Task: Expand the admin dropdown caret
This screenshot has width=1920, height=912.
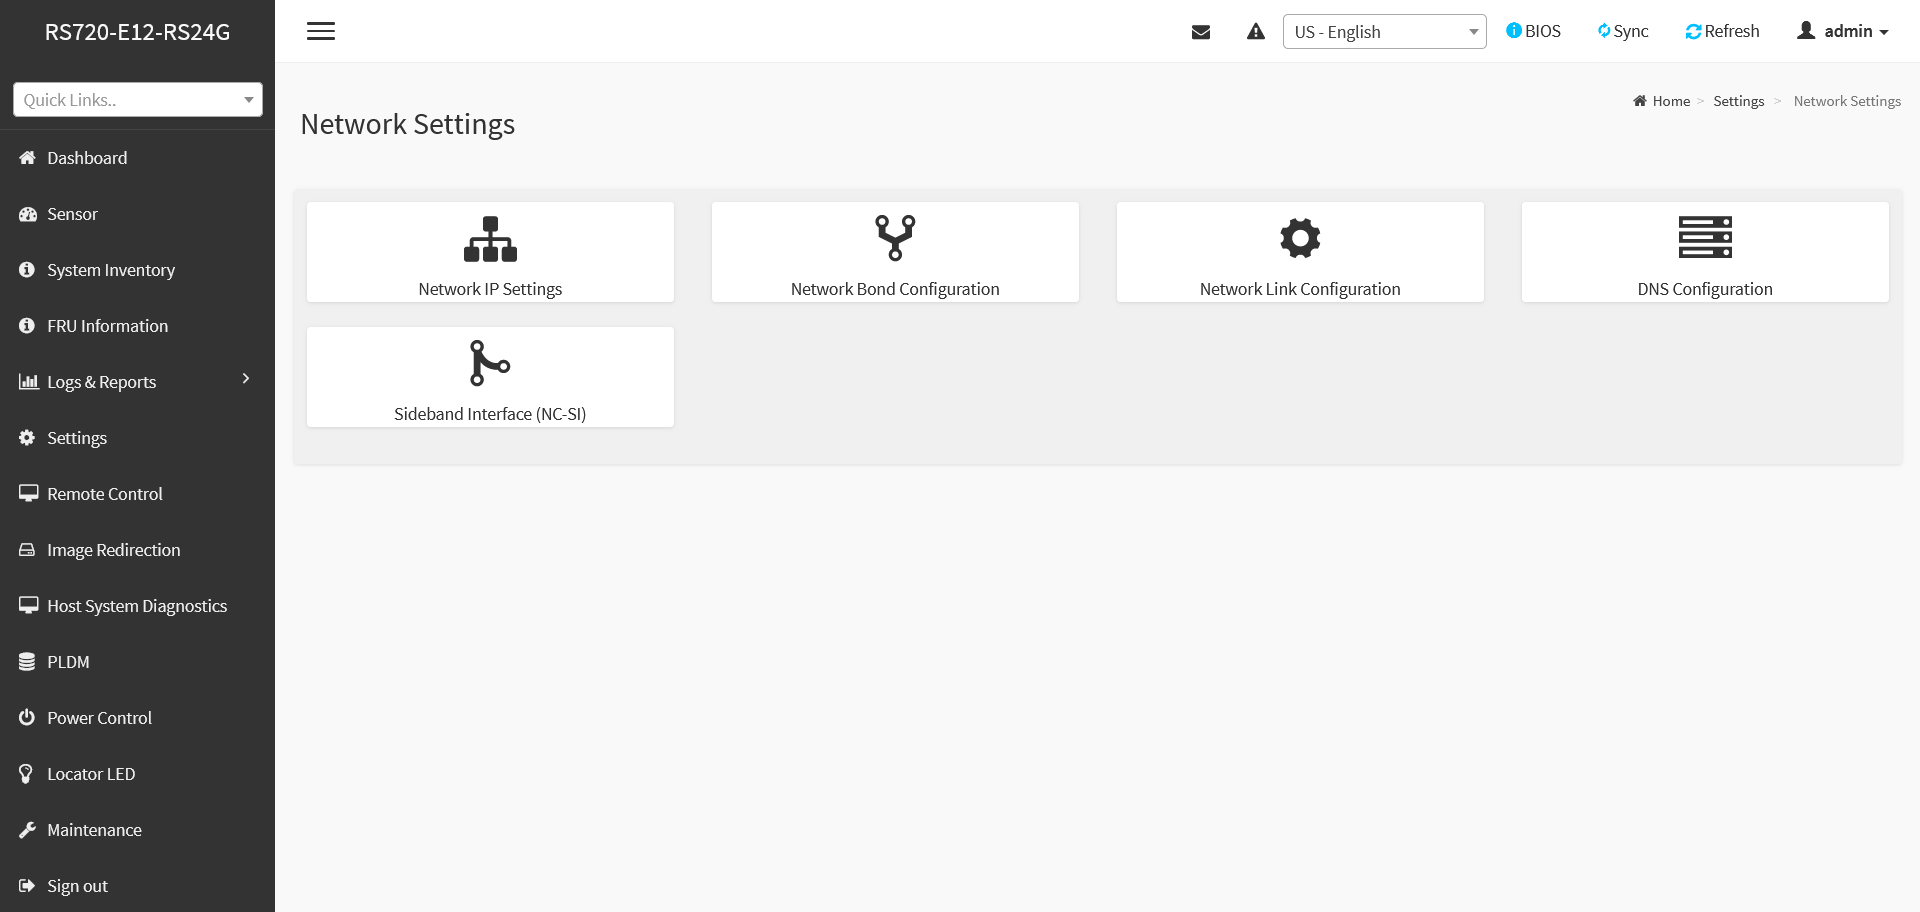Action: tap(1884, 33)
